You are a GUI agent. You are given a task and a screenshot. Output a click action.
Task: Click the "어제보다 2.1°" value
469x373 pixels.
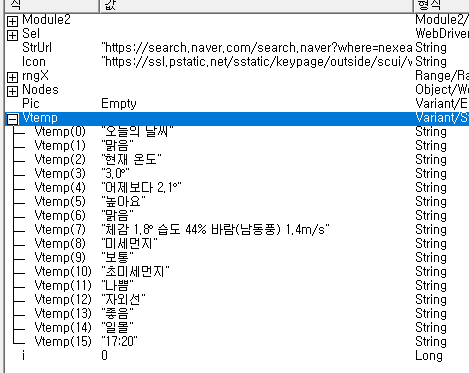pyautogui.click(x=141, y=188)
